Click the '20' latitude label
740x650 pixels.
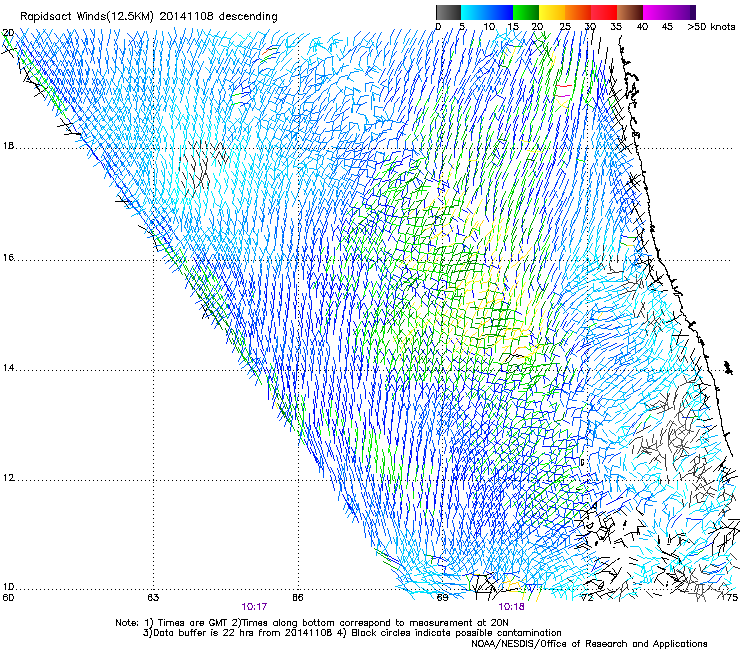click(x=8, y=33)
